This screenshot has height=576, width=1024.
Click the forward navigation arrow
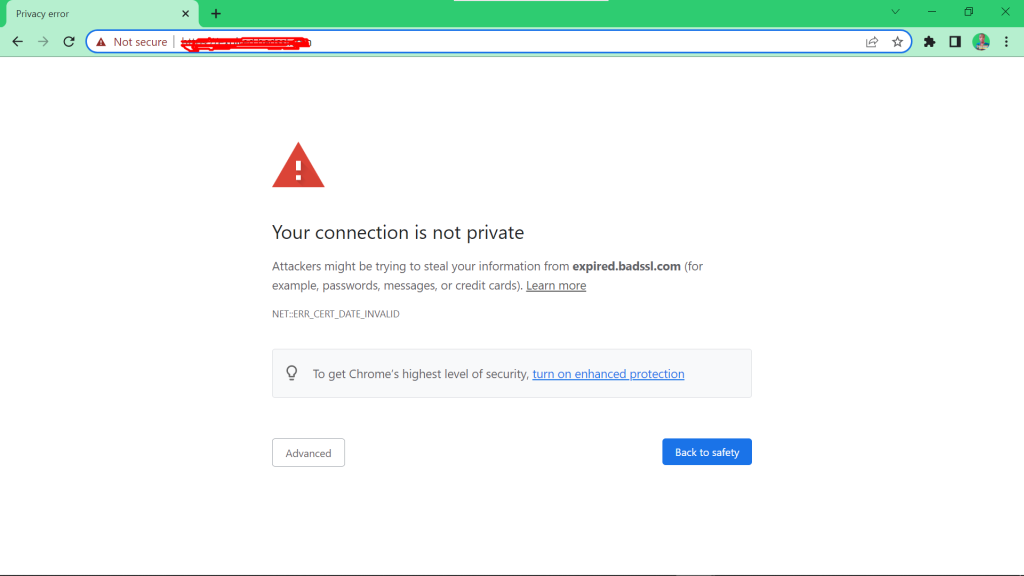coord(43,42)
